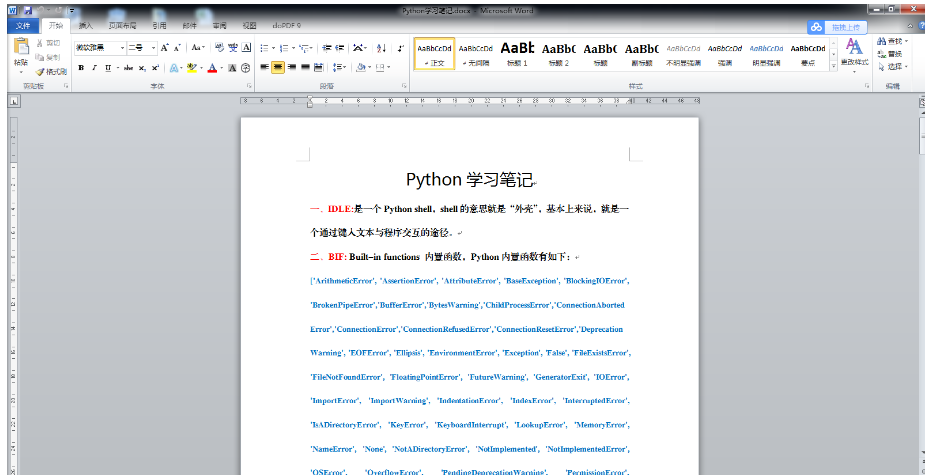Open the Multilevel list dropdown
The image size is (925, 475).
click(307, 48)
